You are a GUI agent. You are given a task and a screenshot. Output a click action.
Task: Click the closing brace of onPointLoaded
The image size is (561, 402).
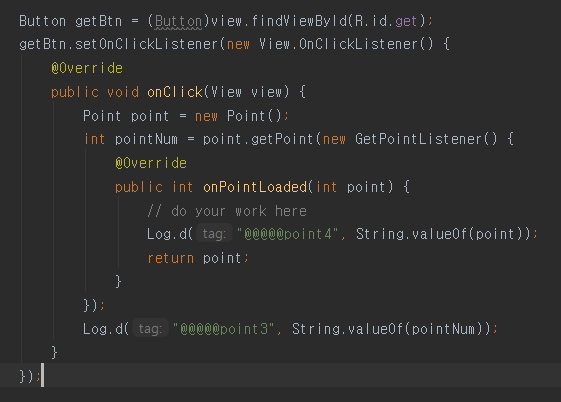(118, 281)
